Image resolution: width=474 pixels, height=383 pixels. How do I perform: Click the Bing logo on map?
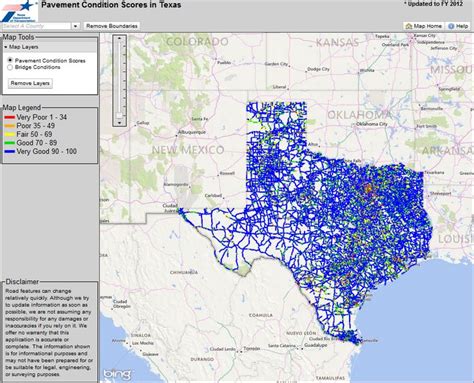(x=117, y=375)
